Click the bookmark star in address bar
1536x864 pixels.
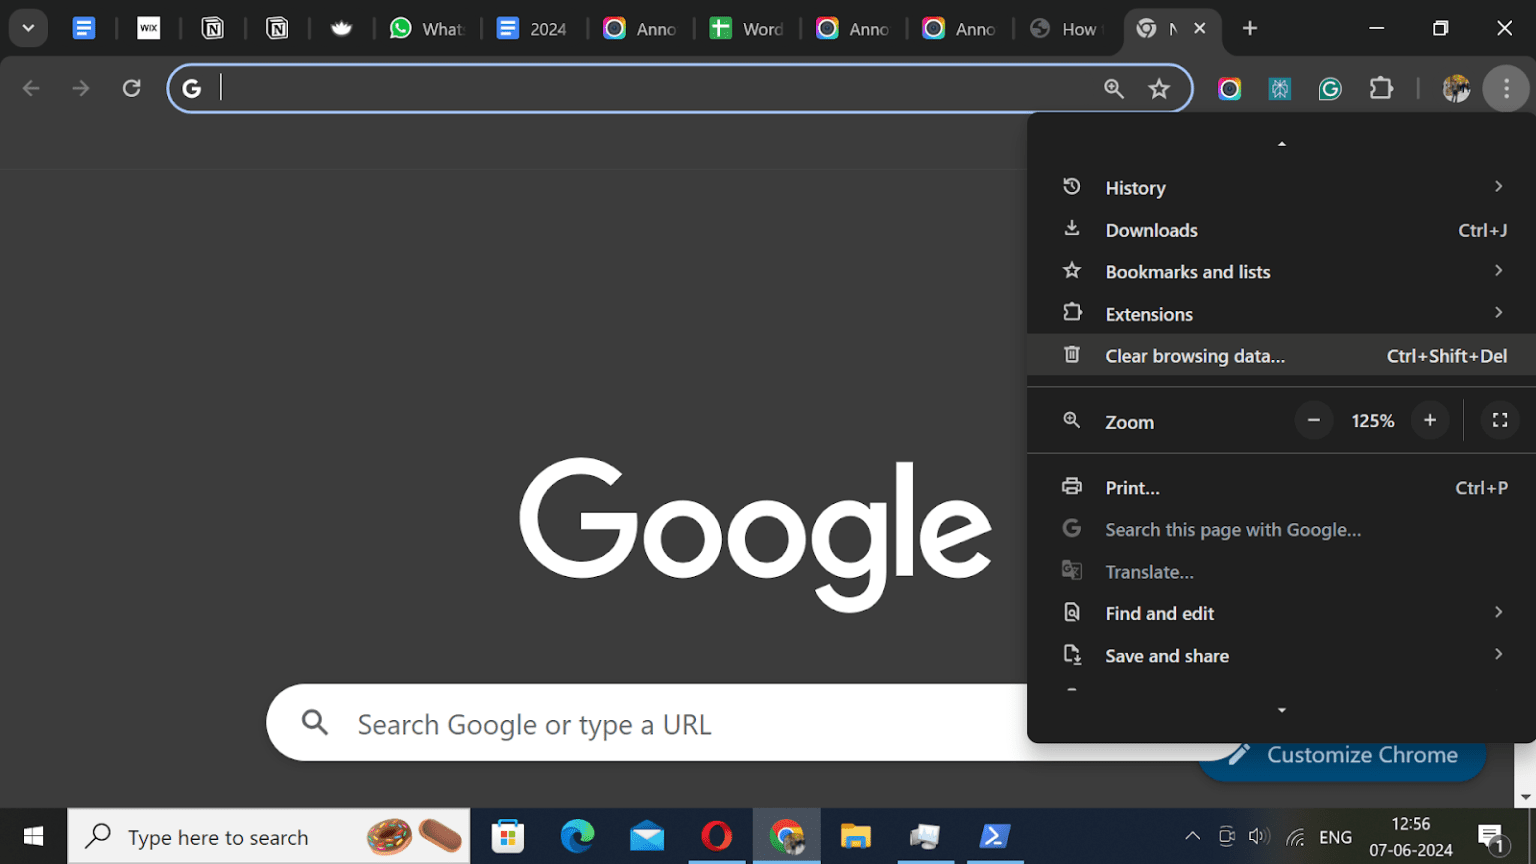click(x=1159, y=88)
